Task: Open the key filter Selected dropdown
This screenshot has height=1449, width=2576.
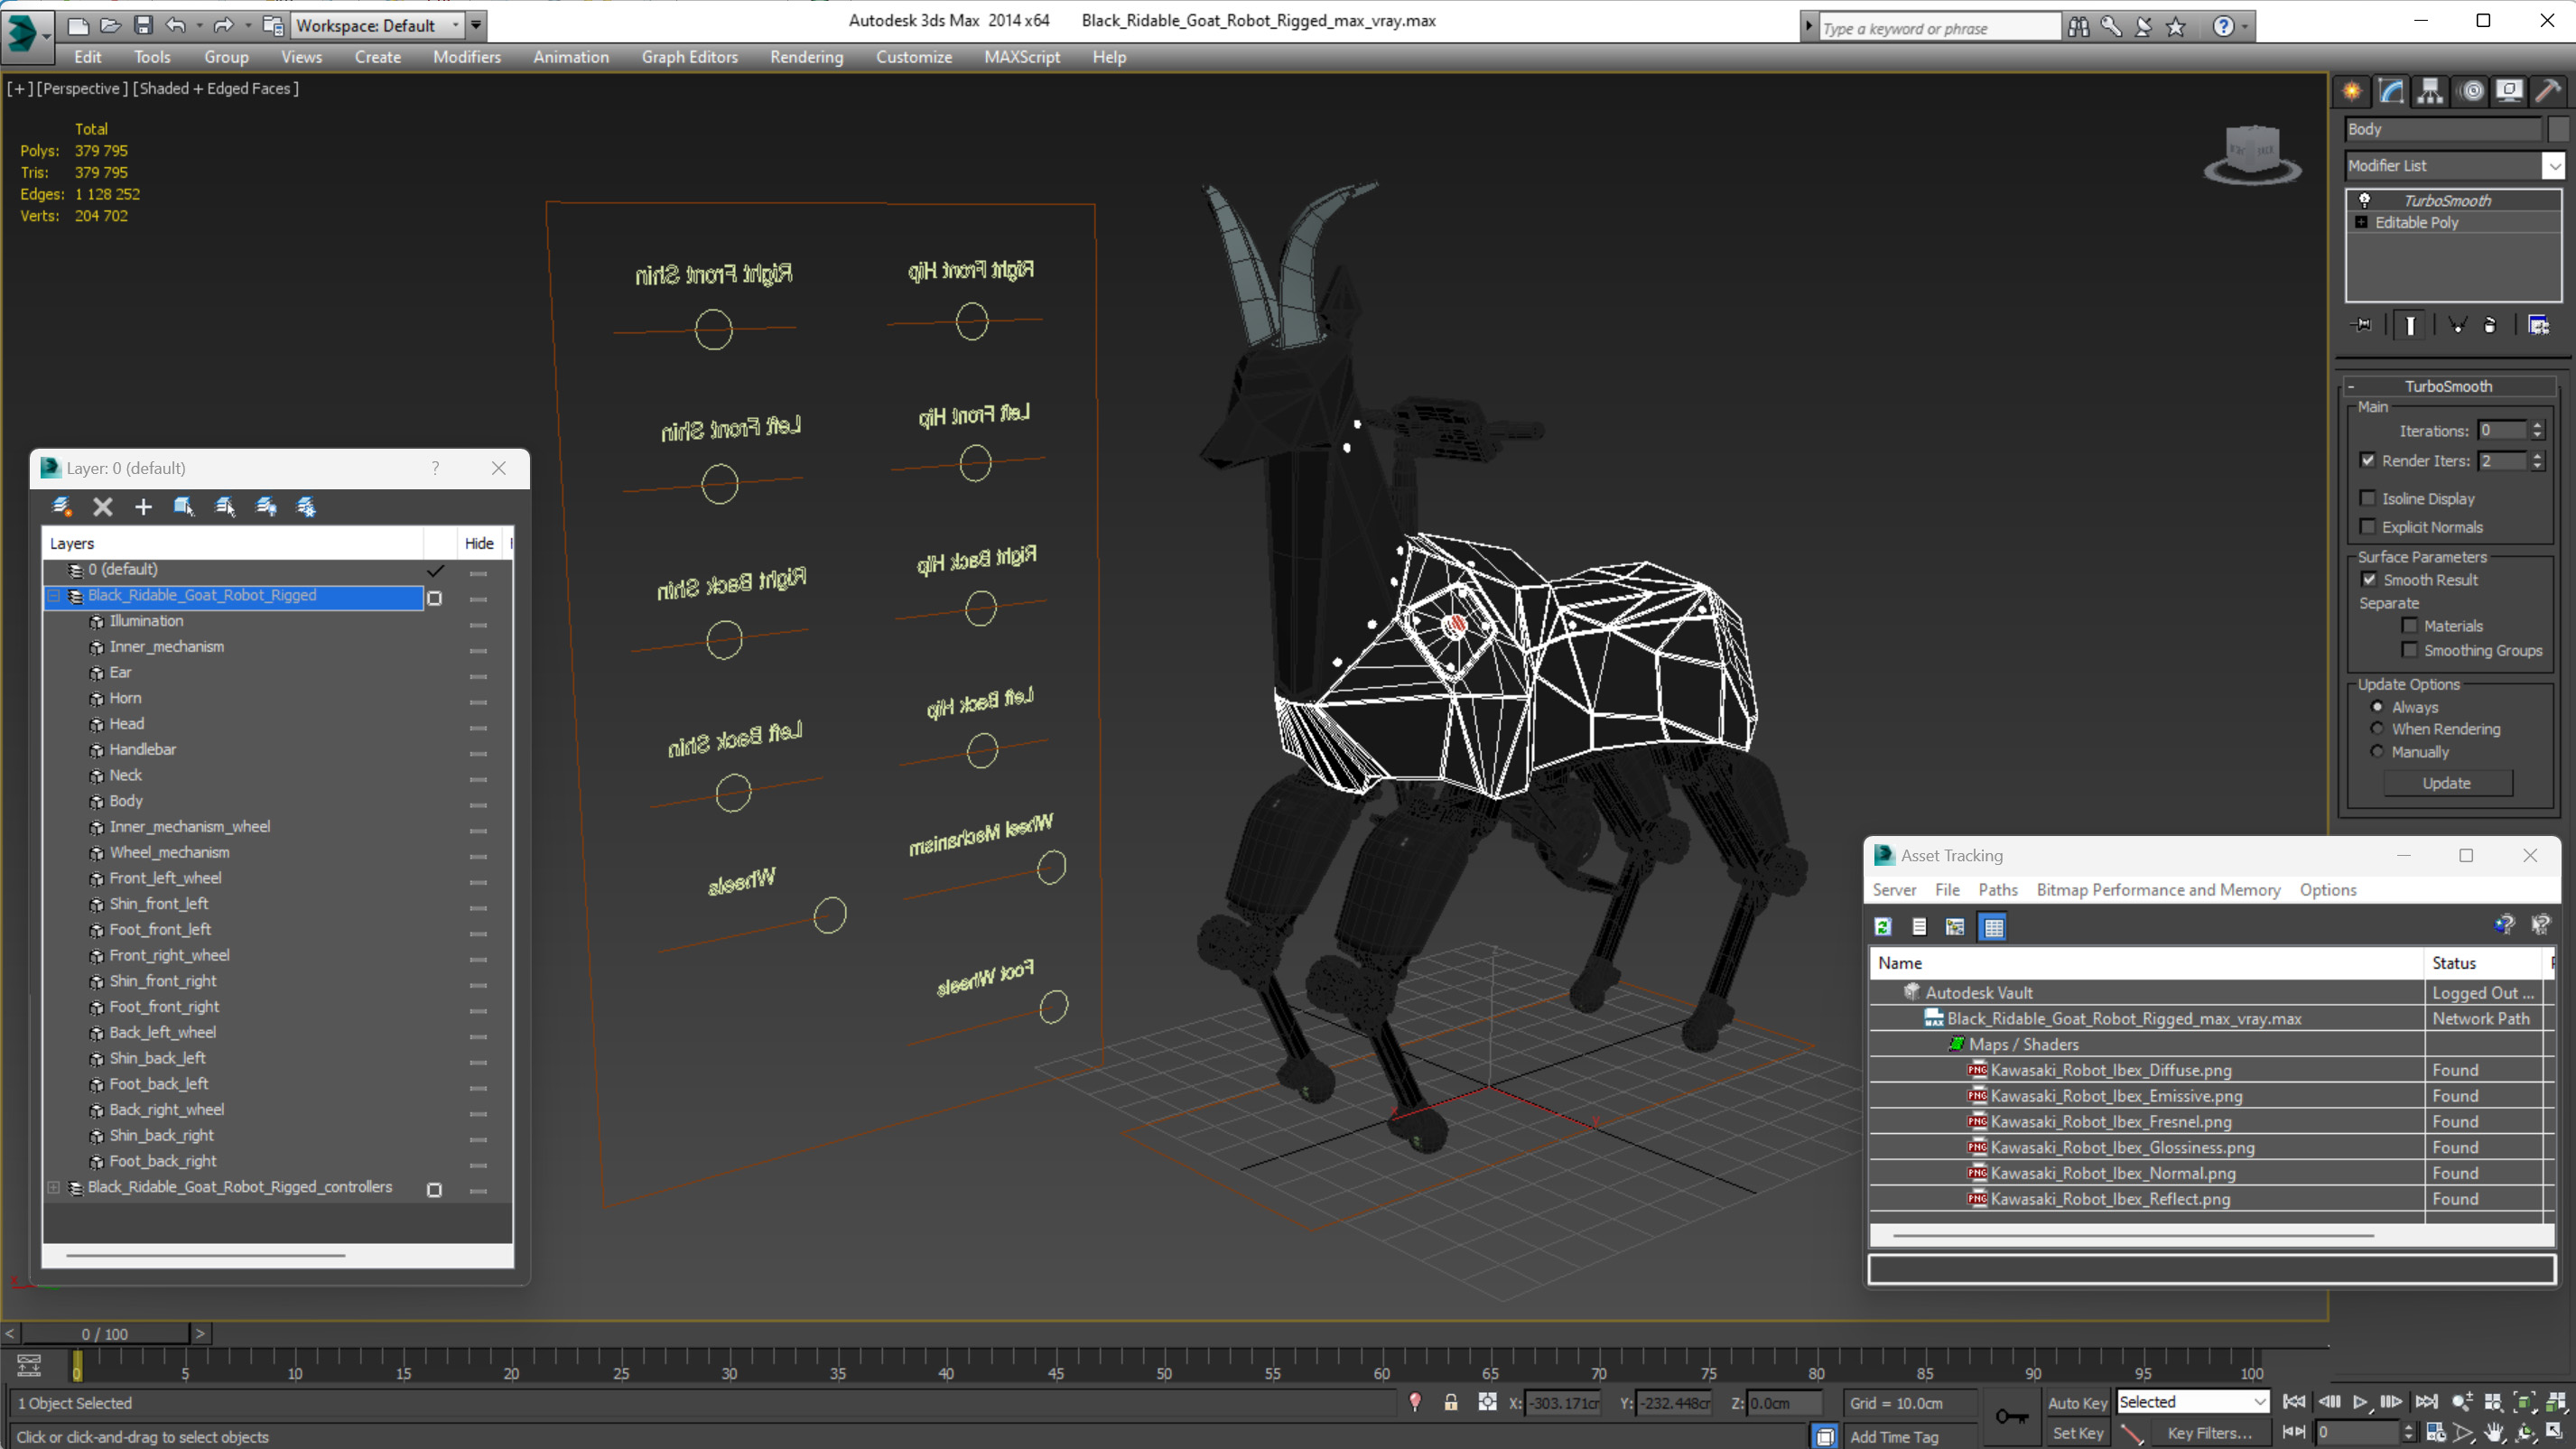Action: click(x=2258, y=1402)
